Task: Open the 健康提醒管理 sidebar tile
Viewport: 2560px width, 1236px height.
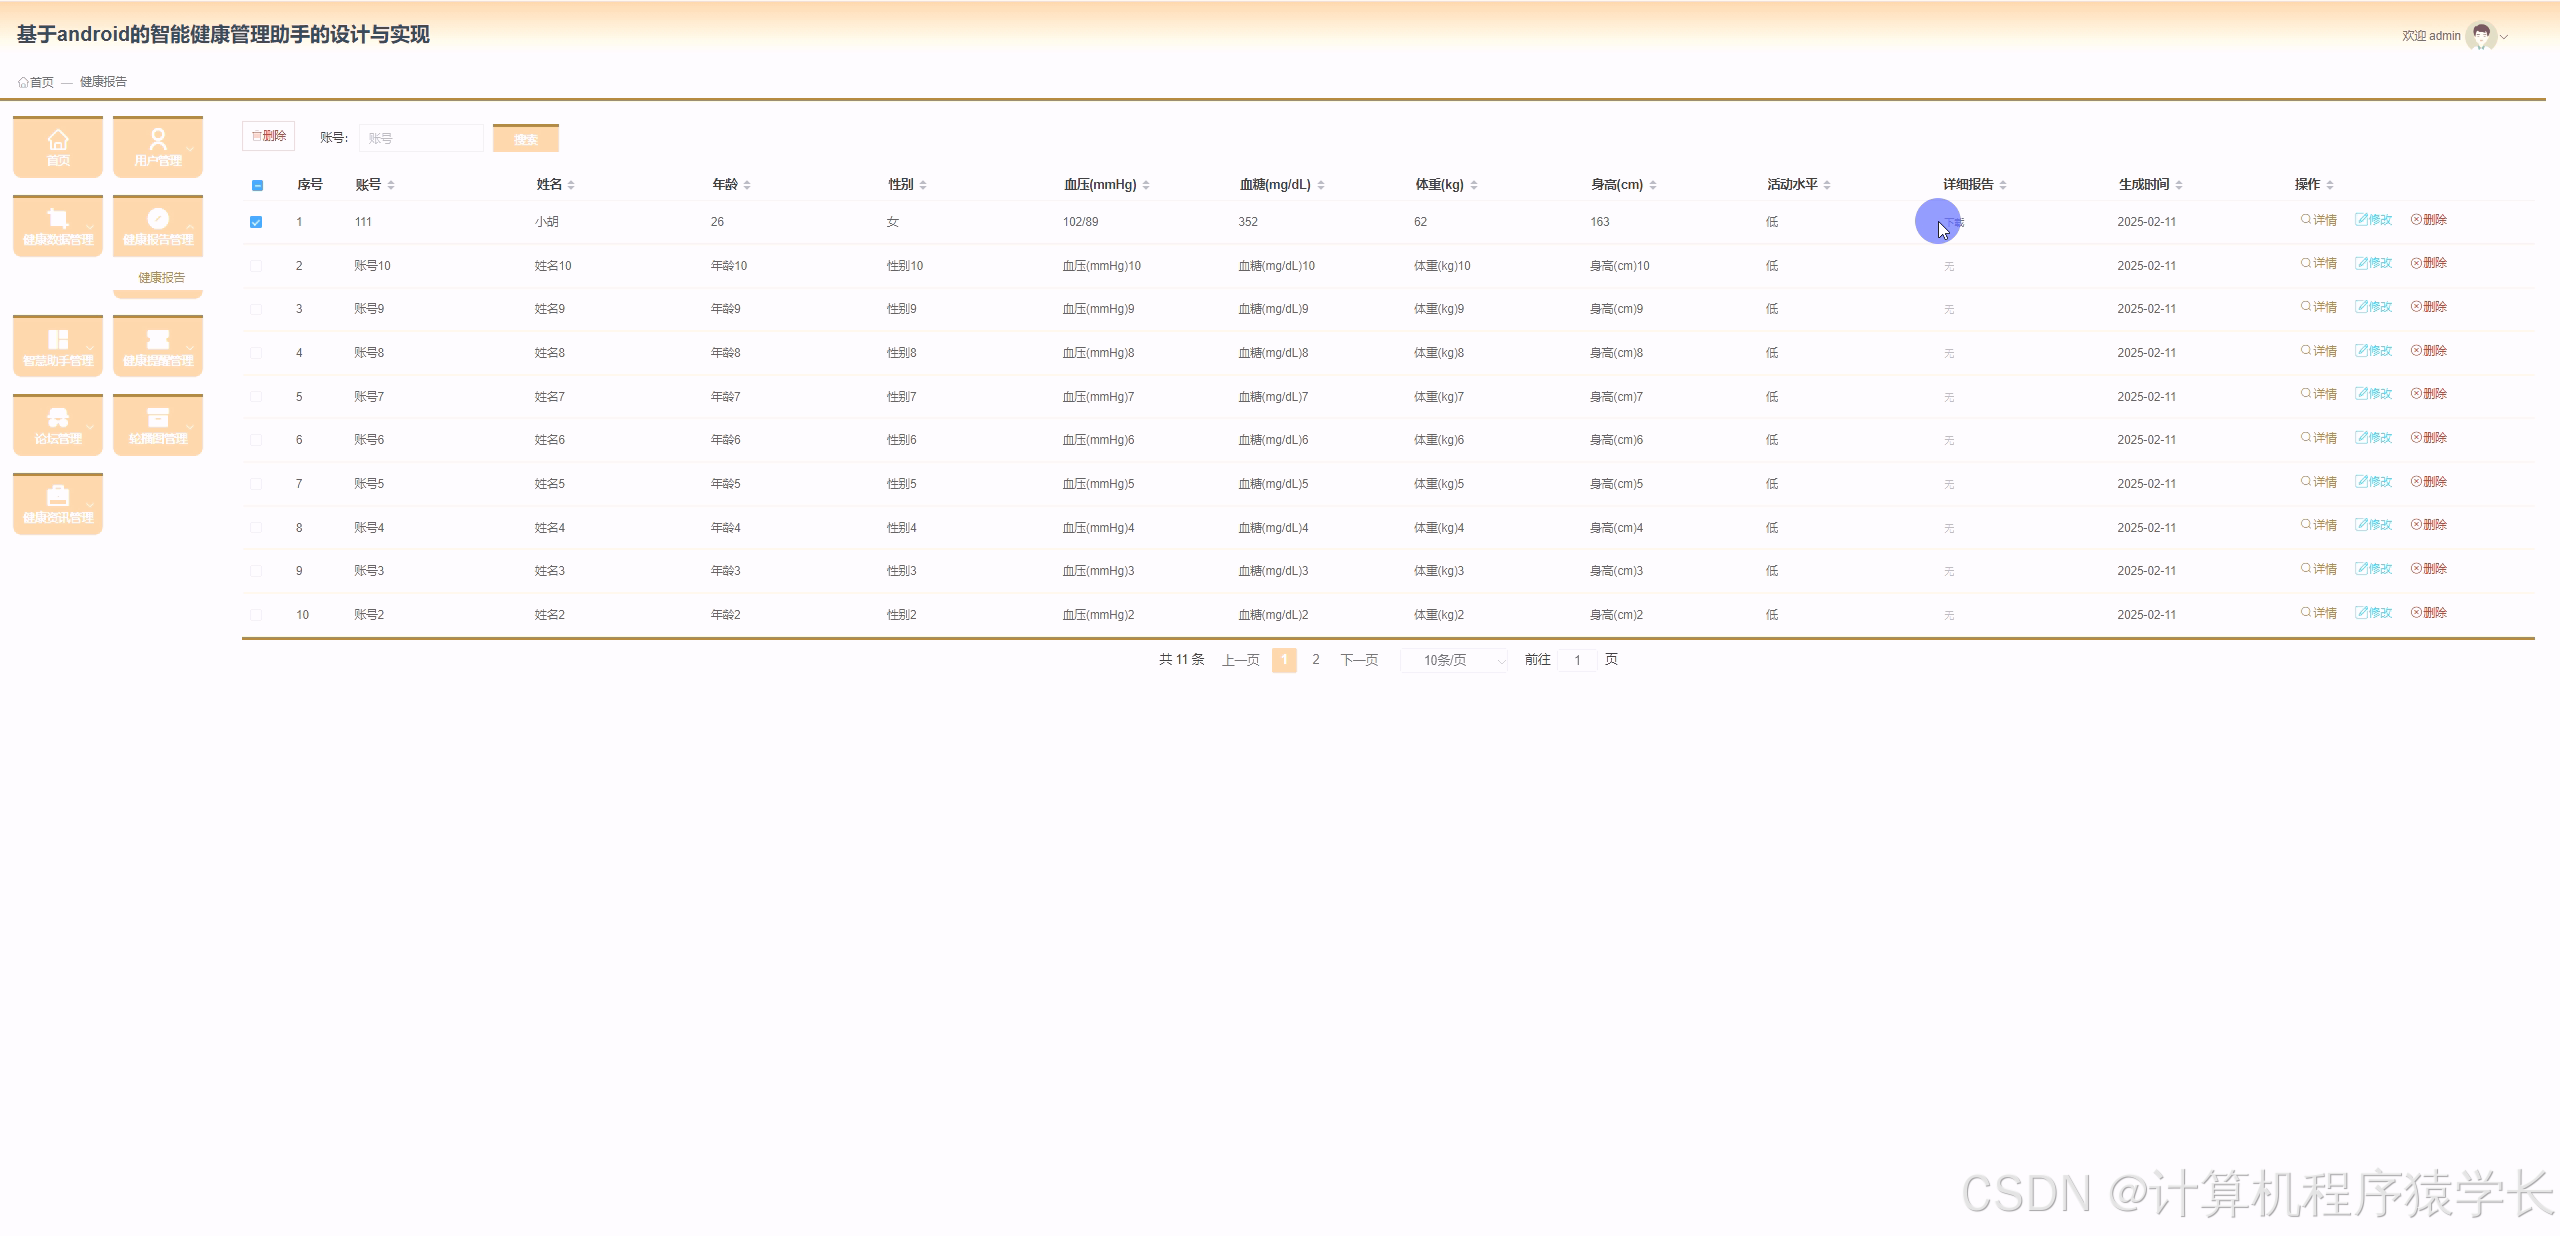Action: (x=158, y=347)
